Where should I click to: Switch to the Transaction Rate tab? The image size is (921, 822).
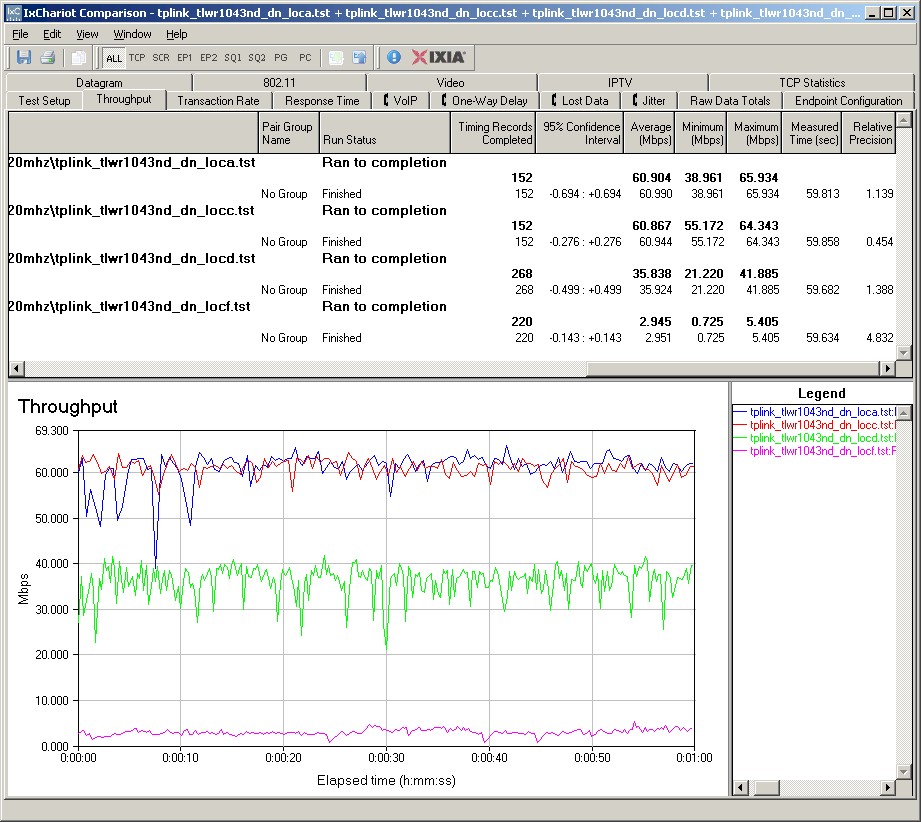[218, 100]
